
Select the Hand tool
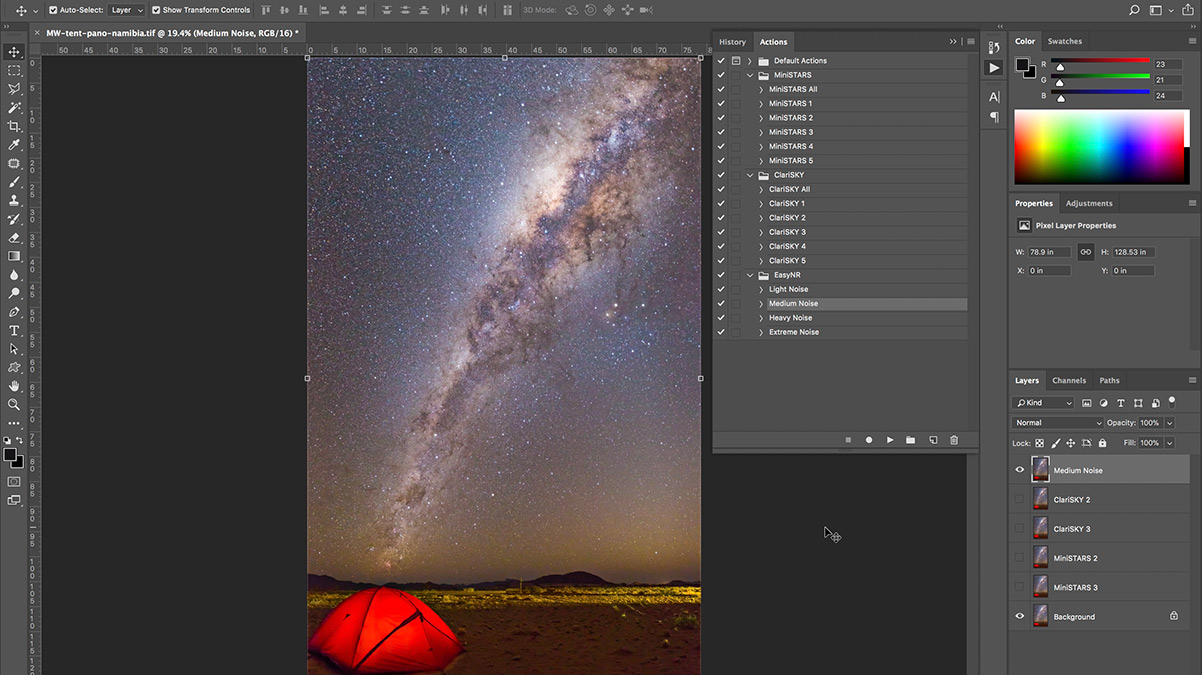click(14, 386)
